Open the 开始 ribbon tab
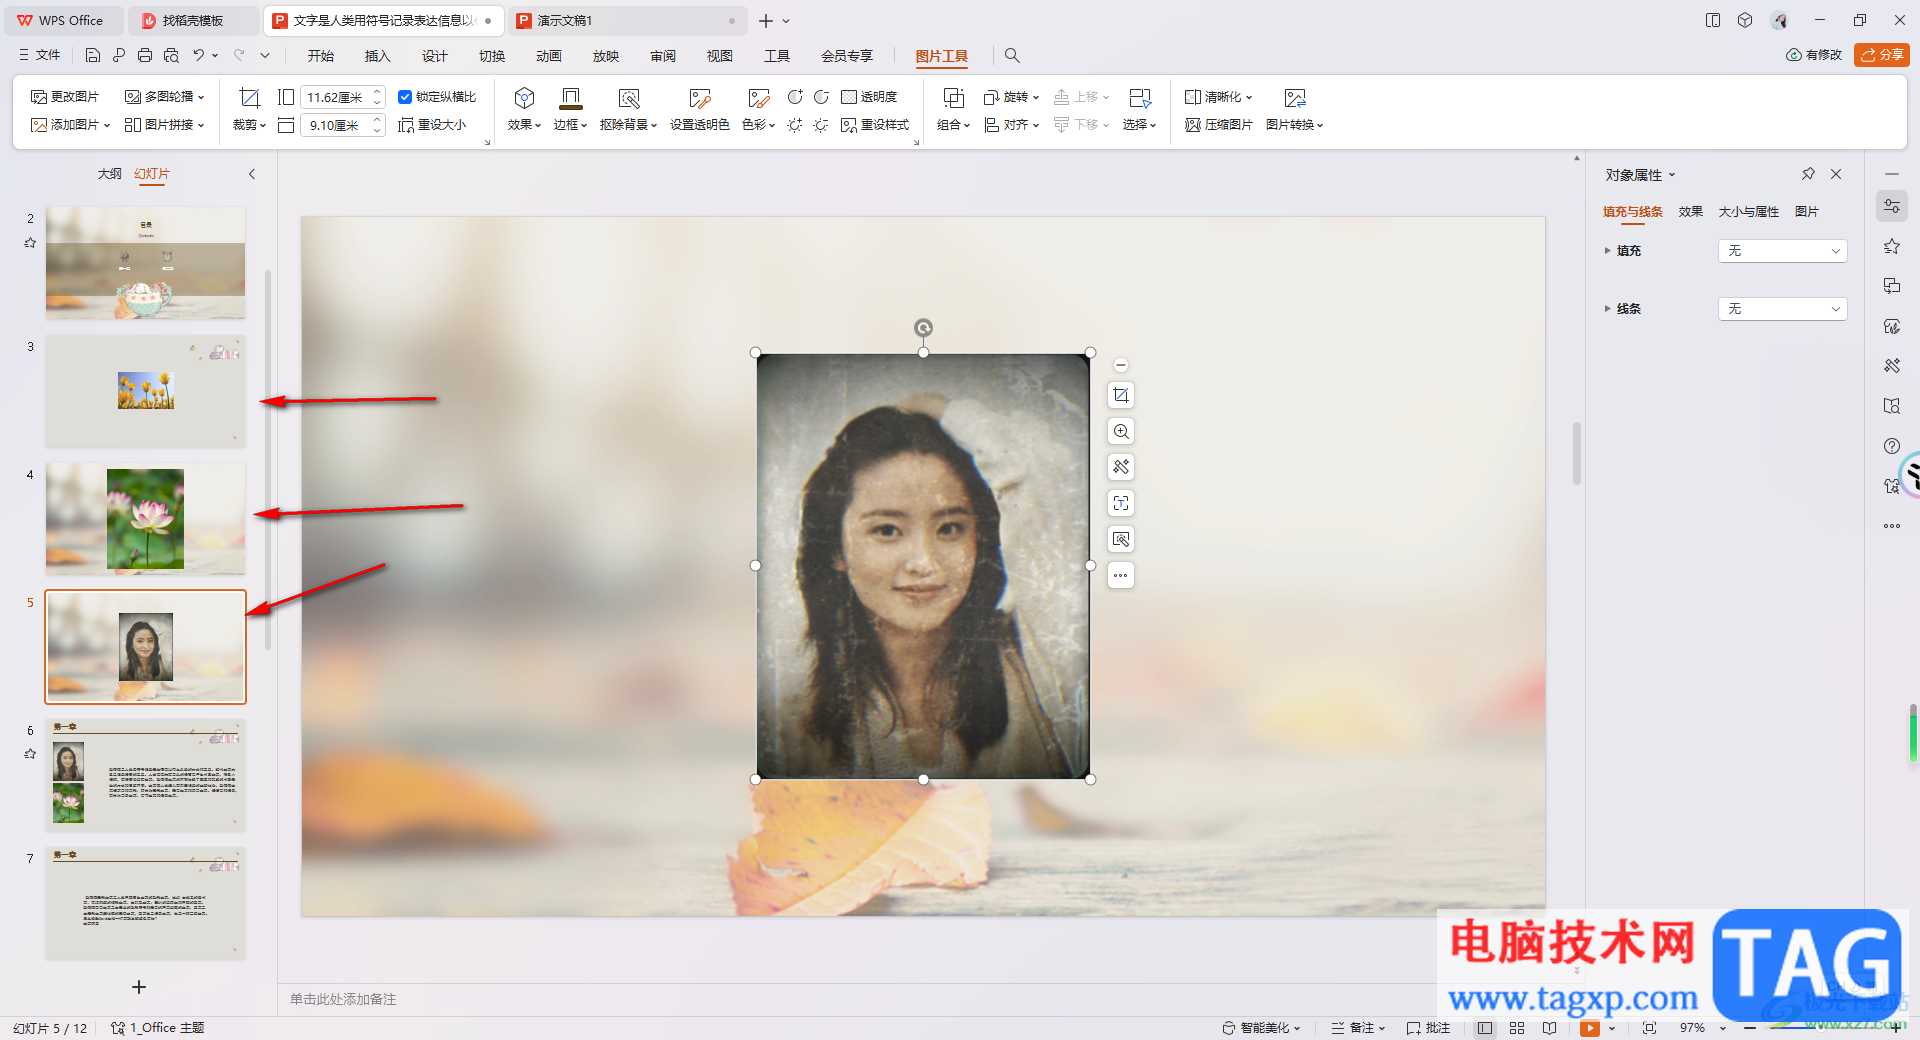1920x1040 pixels. (x=320, y=56)
